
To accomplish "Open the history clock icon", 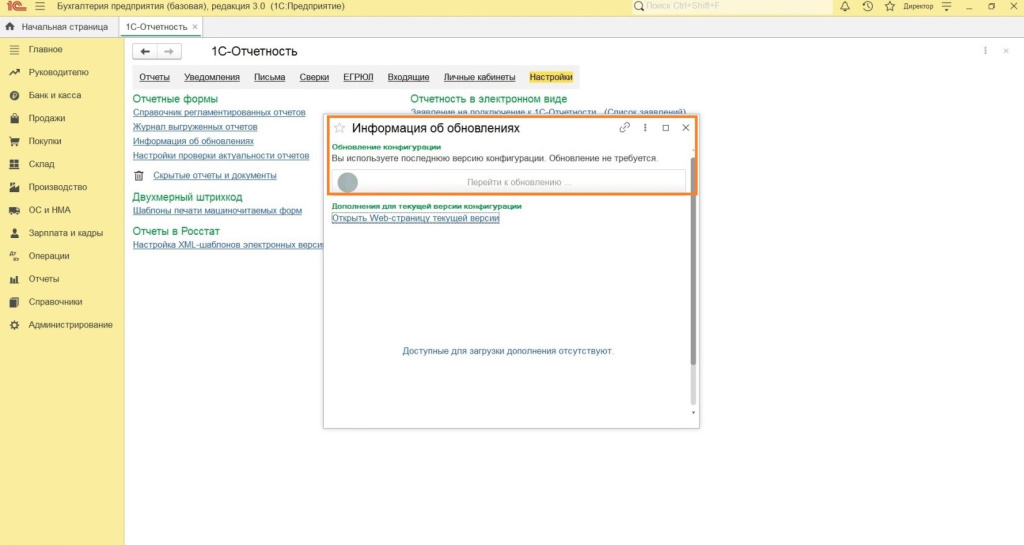I will coord(867,7).
